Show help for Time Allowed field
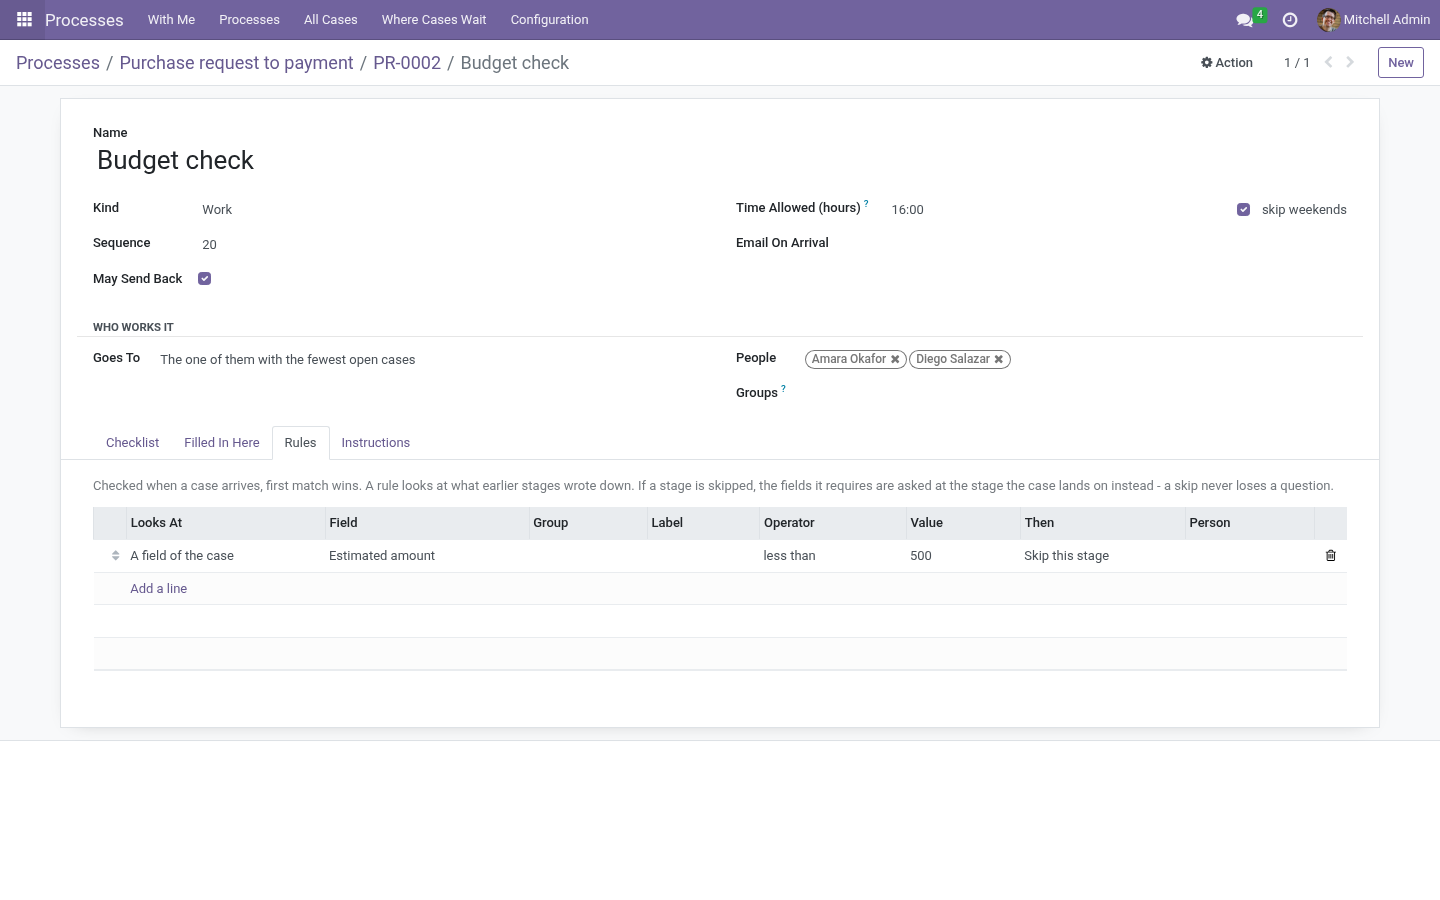This screenshot has width=1440, height=900. pyautogui.click(x=866, y=203)
